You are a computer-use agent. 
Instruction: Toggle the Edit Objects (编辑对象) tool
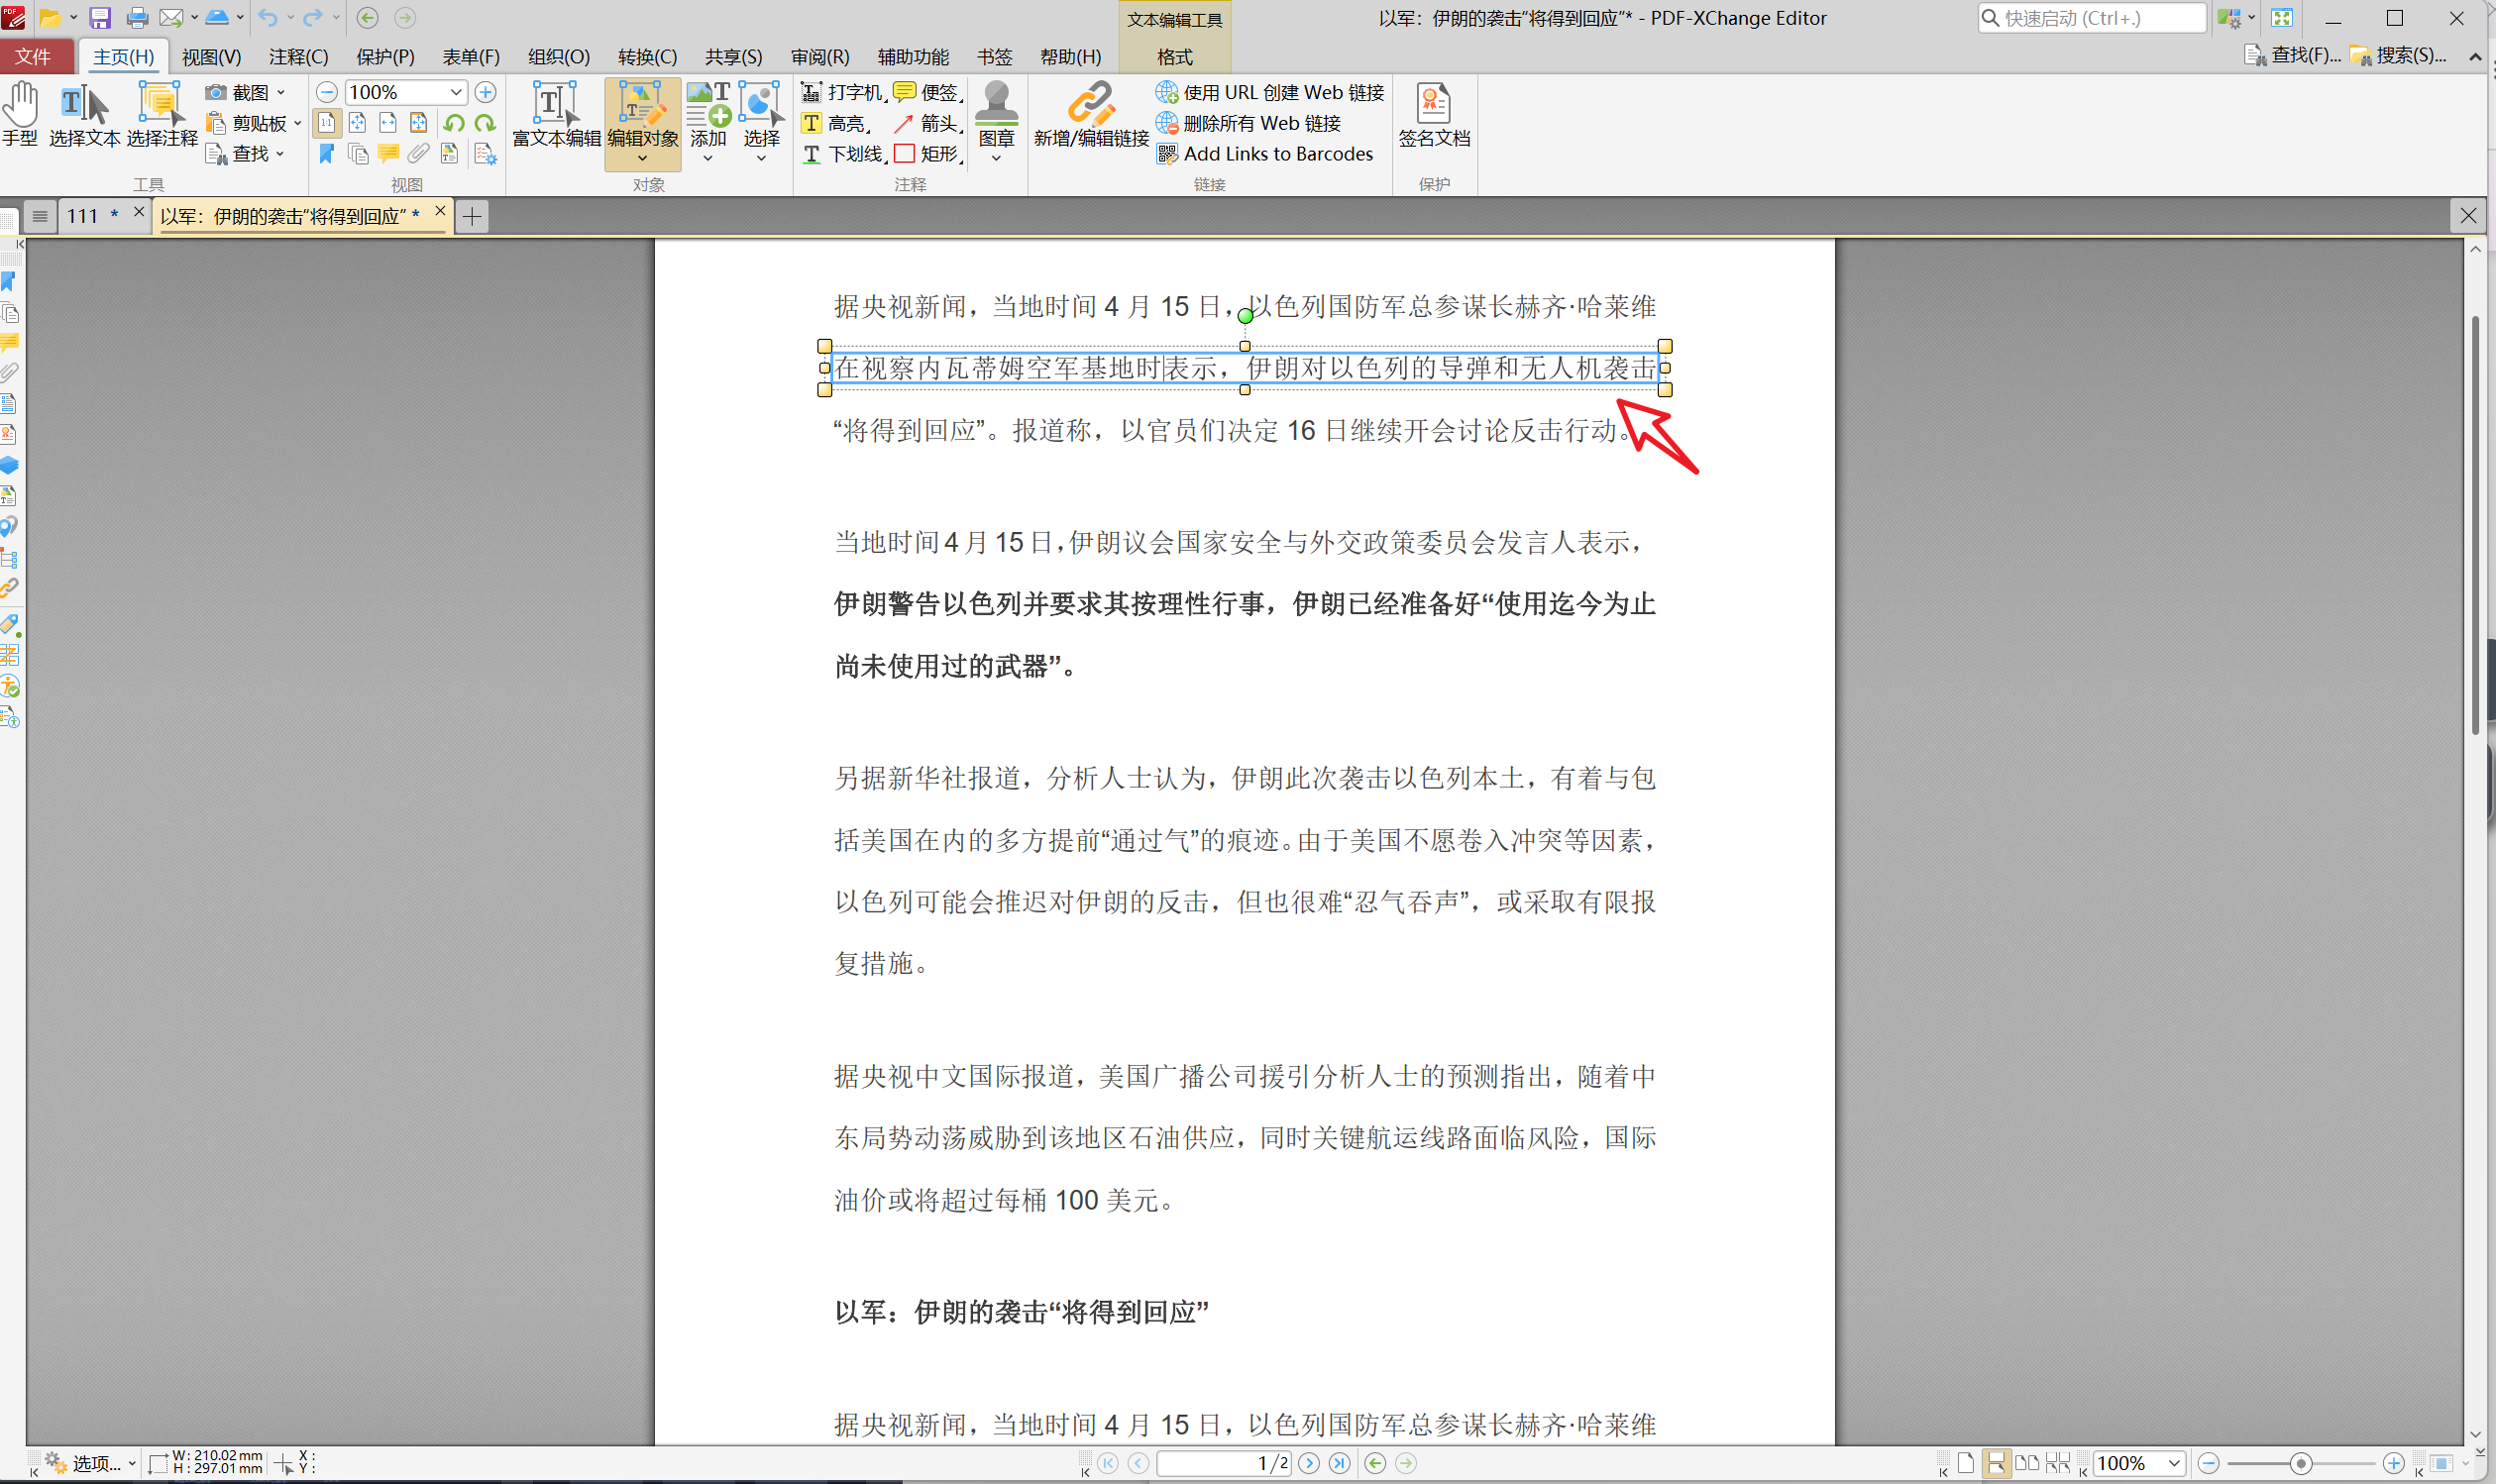[643, 122]
